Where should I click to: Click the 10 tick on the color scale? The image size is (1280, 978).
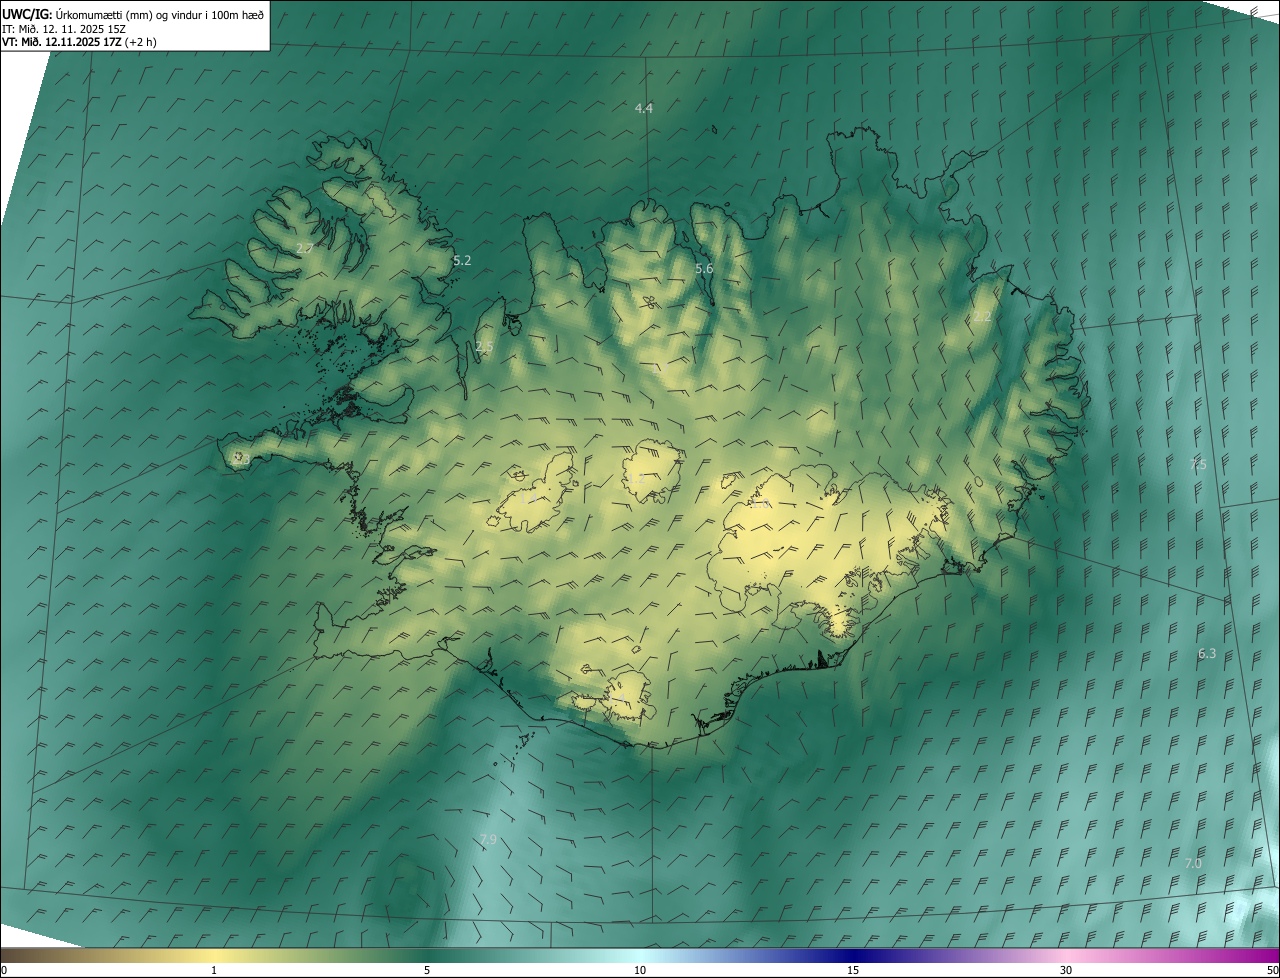(640, 971)
